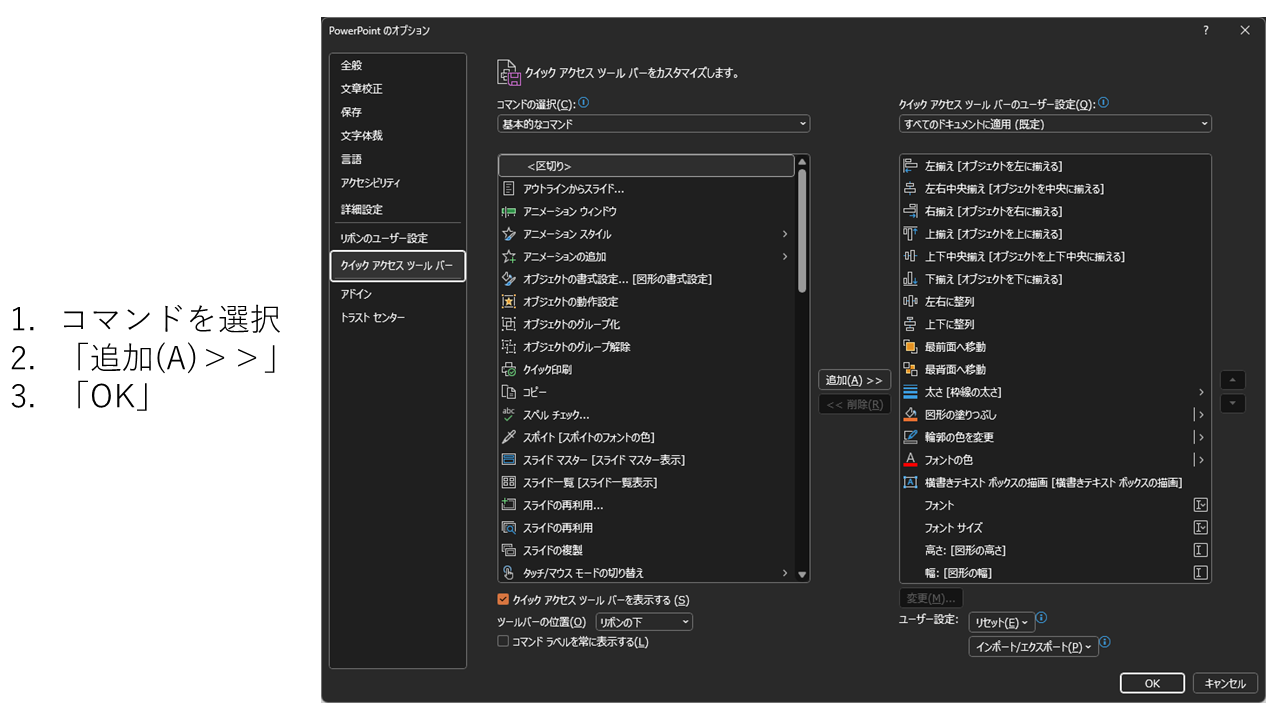Click the オブジェクトのグループ解除 icon

click(x=508, y=347)
